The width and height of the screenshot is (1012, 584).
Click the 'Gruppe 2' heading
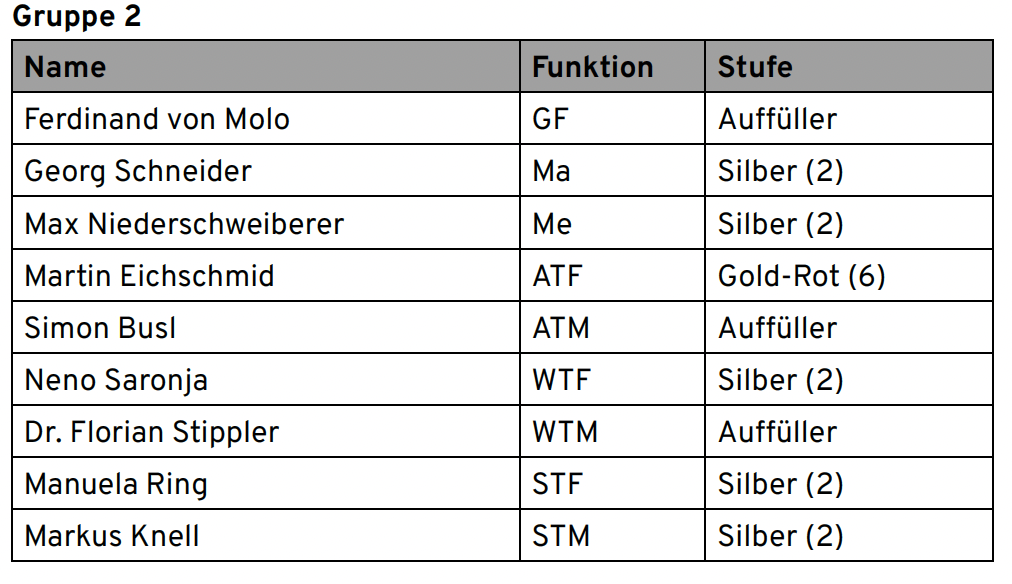click(77, 17)
